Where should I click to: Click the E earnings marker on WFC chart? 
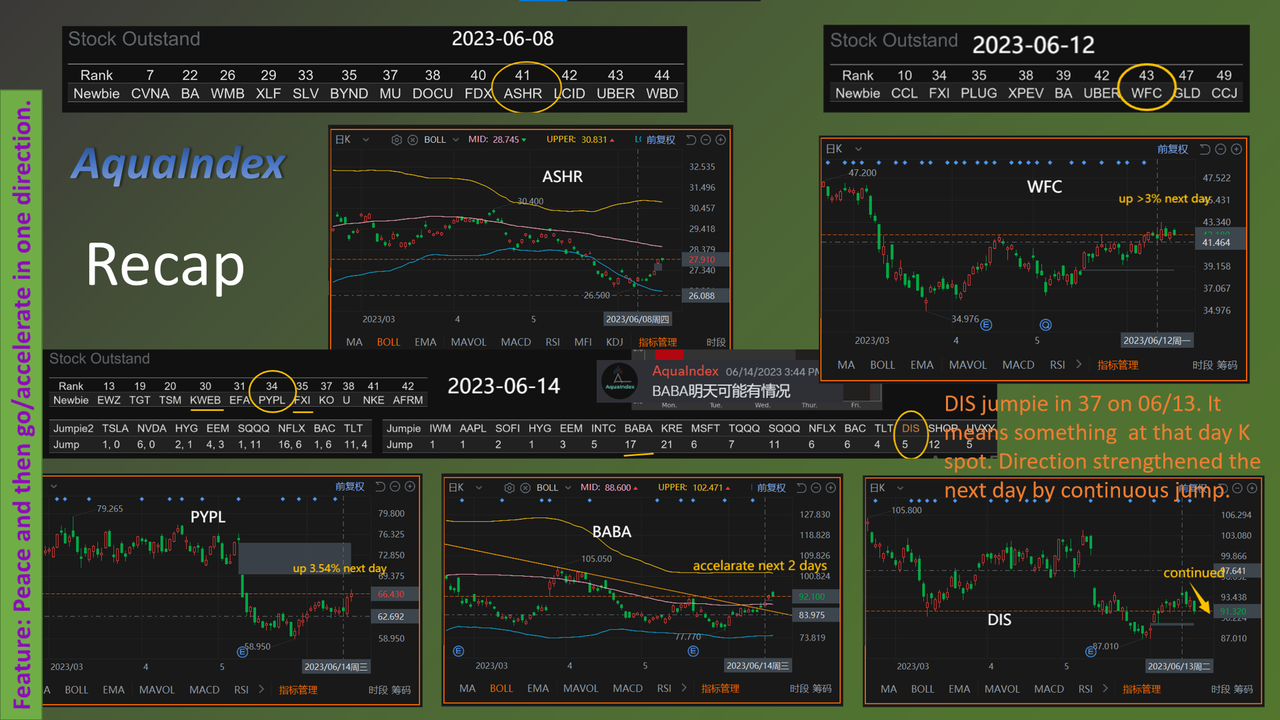point(985,325)
